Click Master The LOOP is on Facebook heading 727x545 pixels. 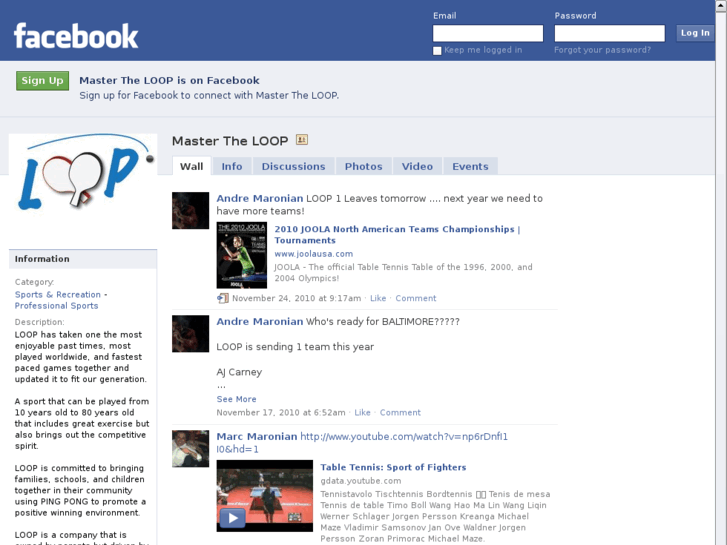pos(169,80)
